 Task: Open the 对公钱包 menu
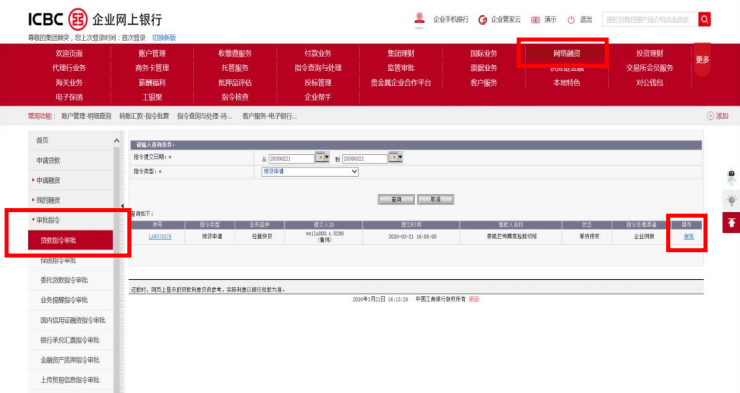tap(649, 83)
